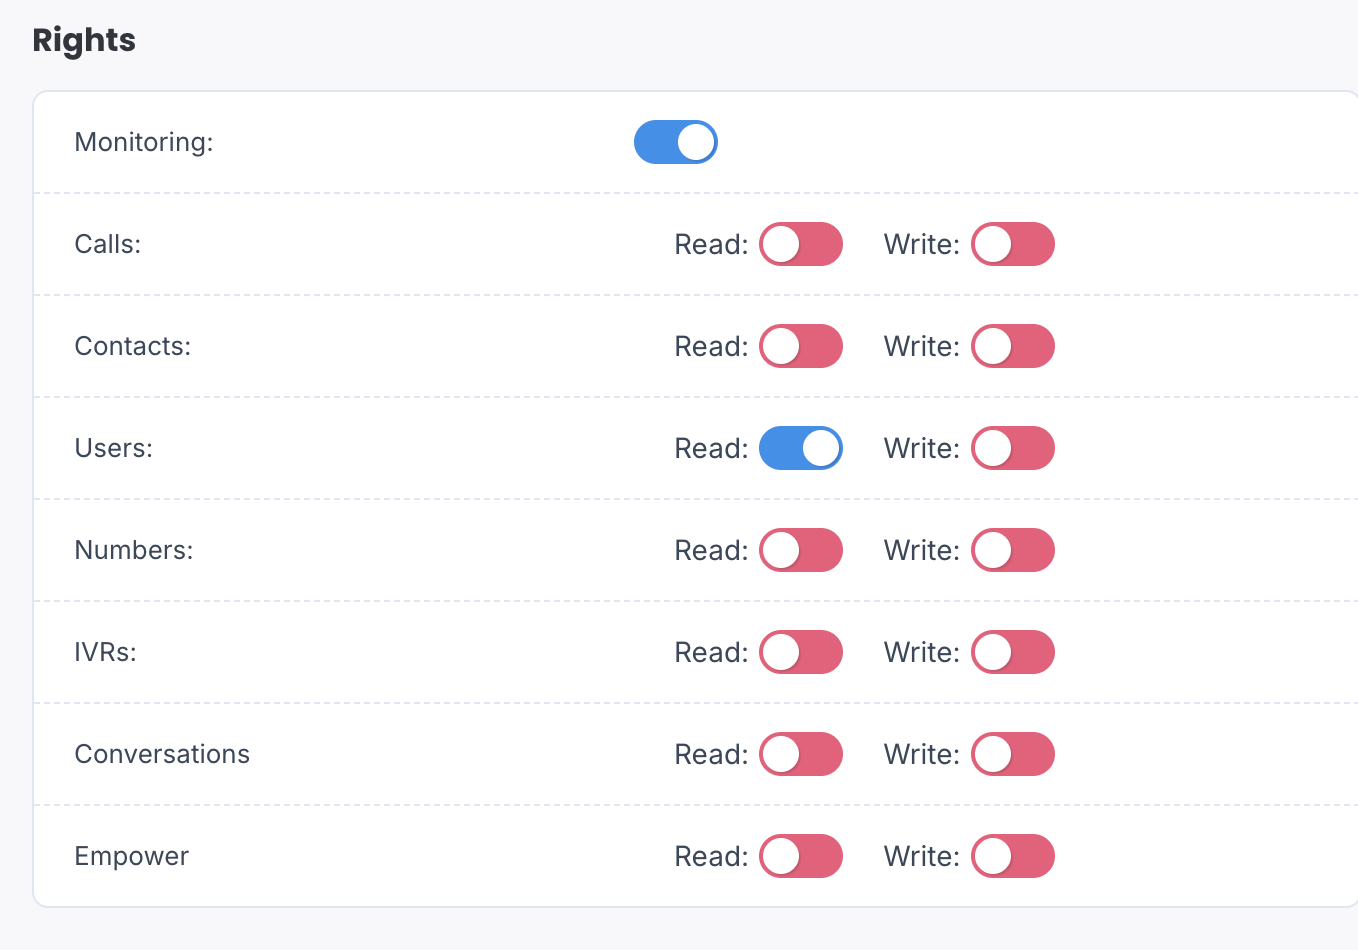Click the IVRs row label
Image resolution: width=1358 pixels, height=950 pixels.
106,652
